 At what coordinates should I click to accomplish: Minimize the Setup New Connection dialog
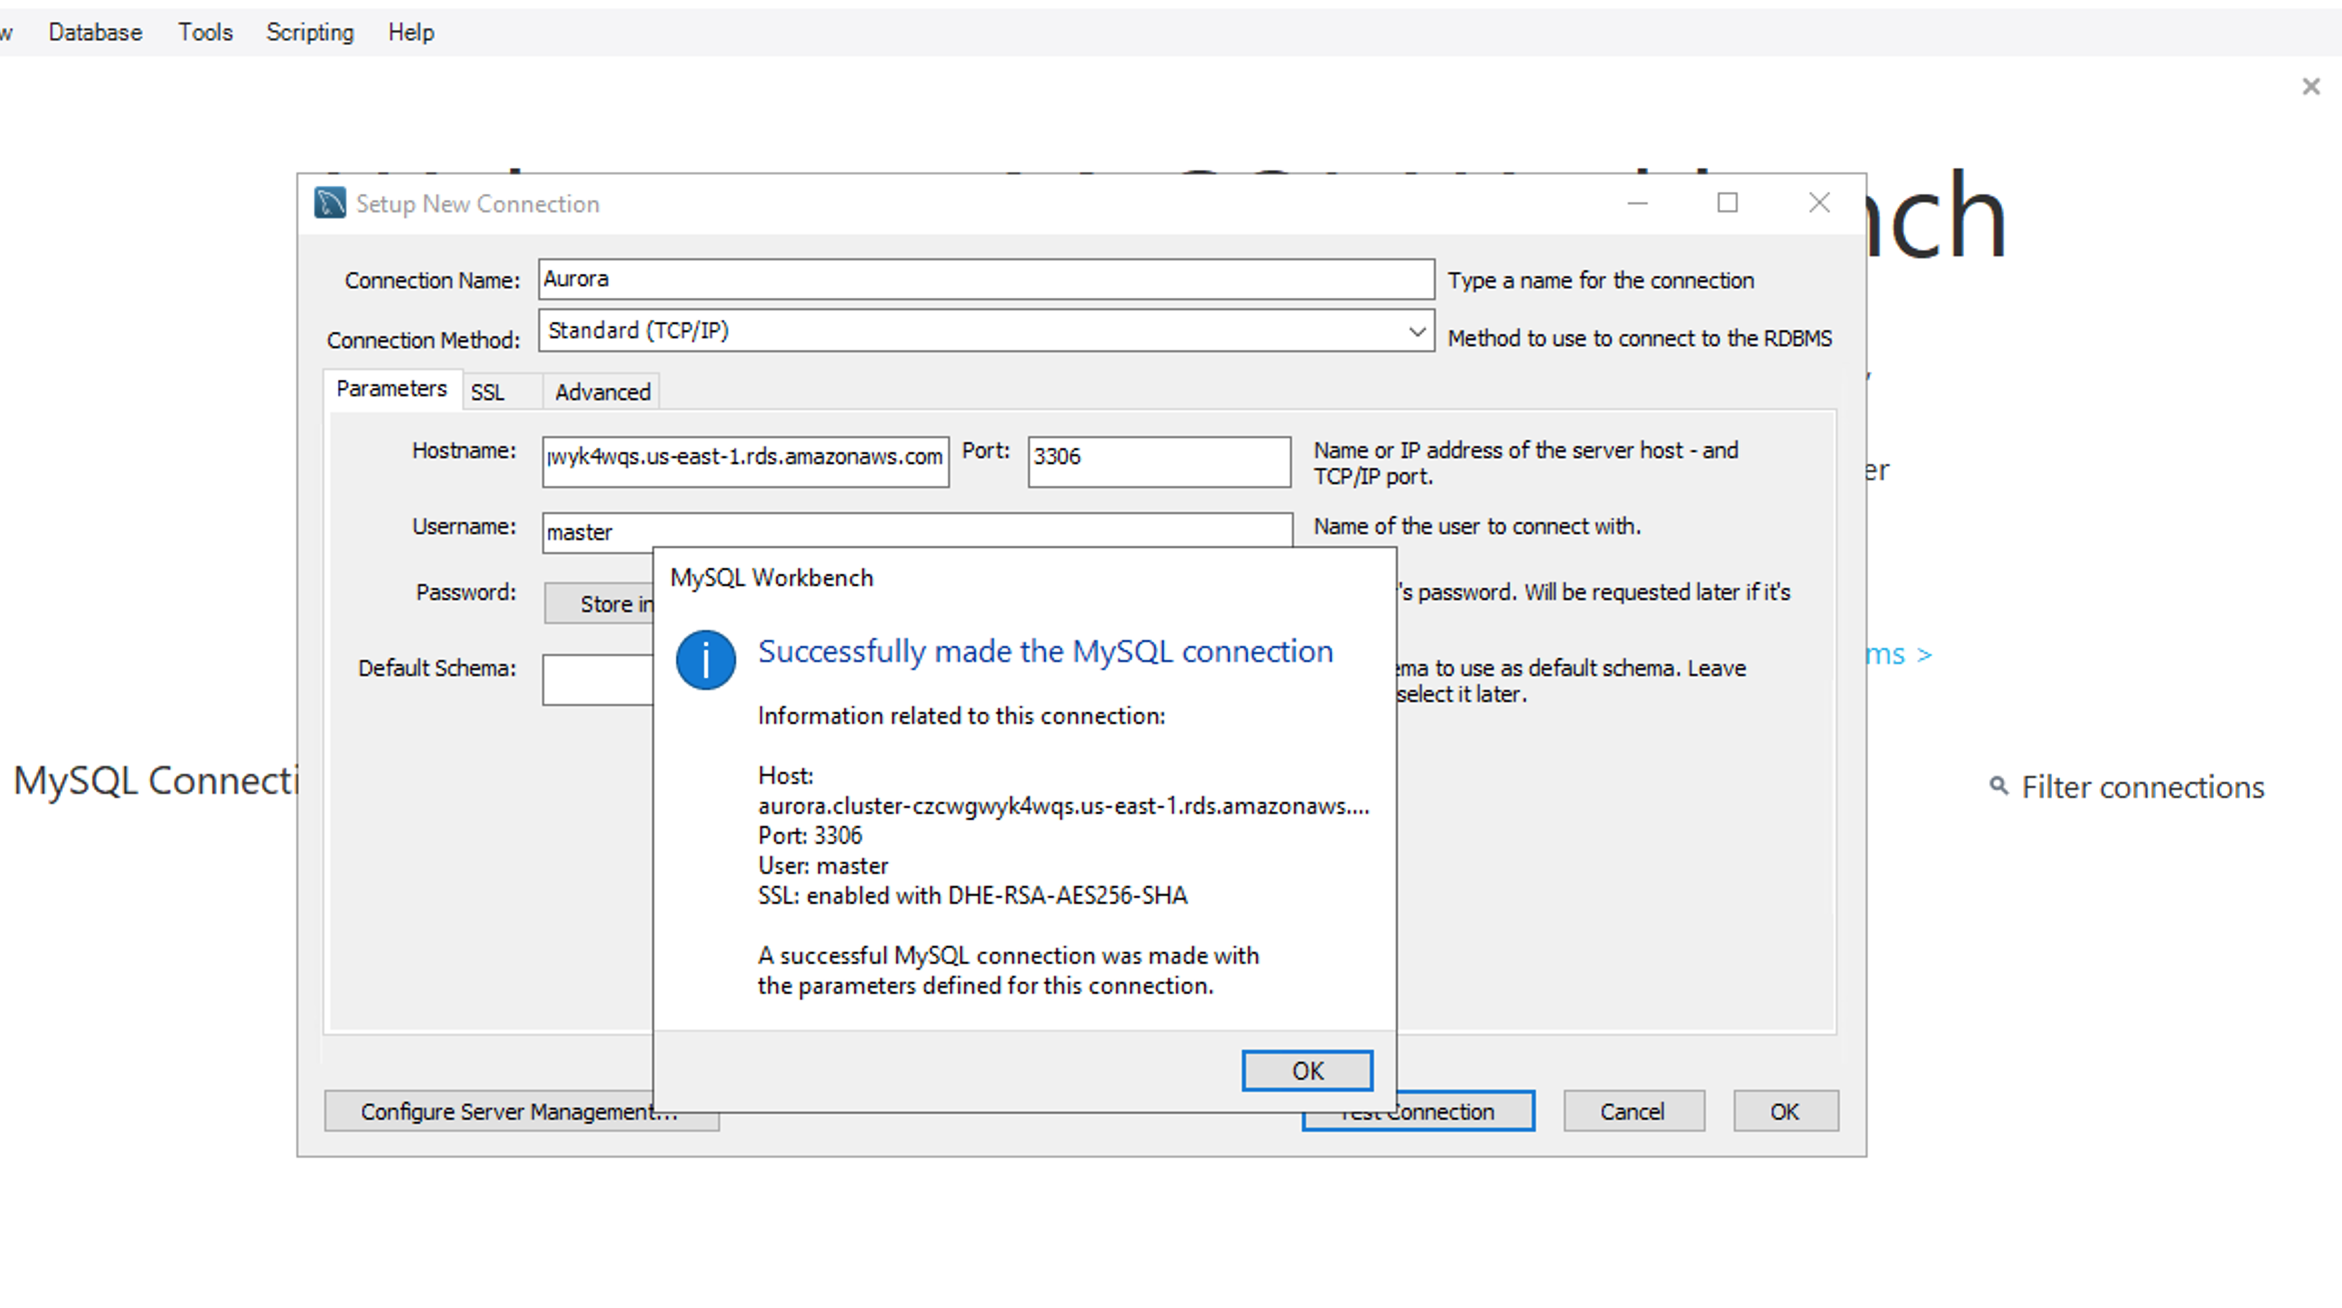(1637, 203)
